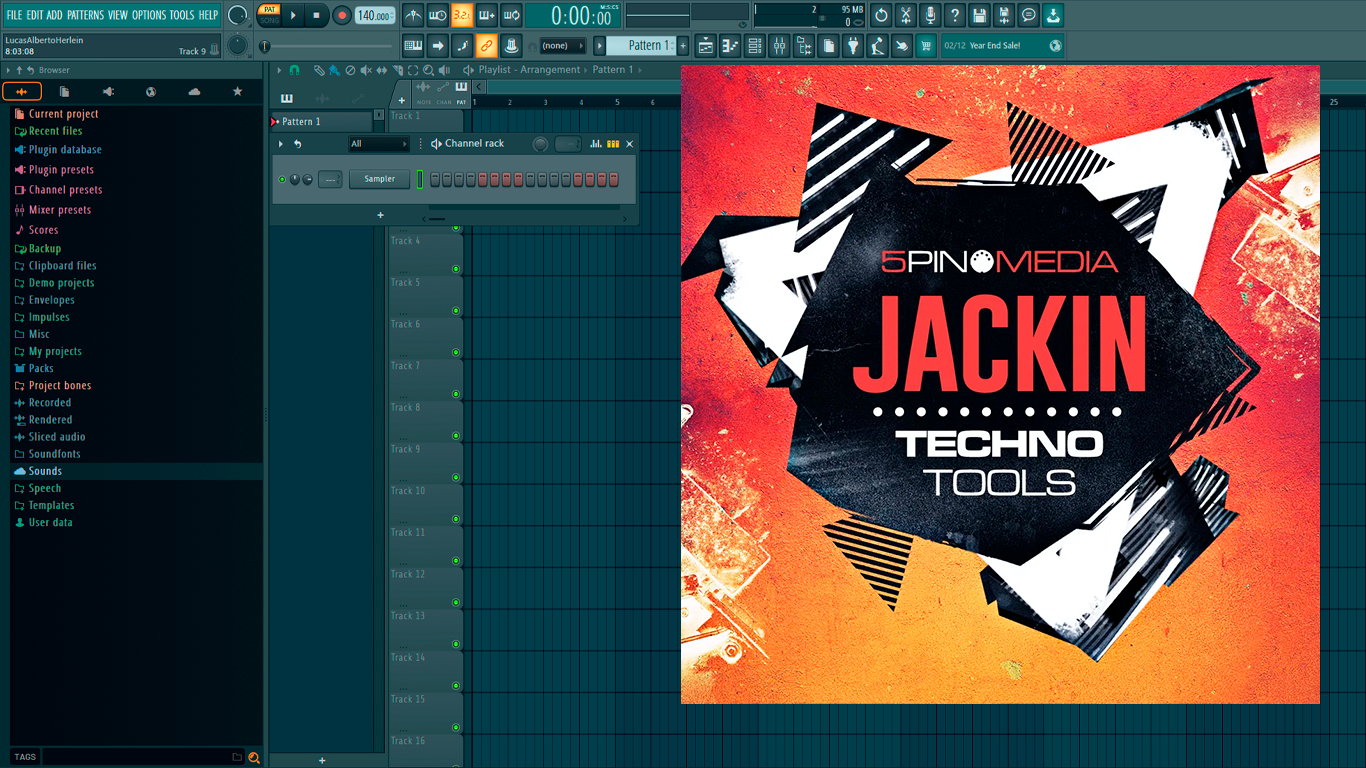Toggle the orange link/multilink controllers button
Viewport: 1366px width, 768px height.
(x=486, y=45)
